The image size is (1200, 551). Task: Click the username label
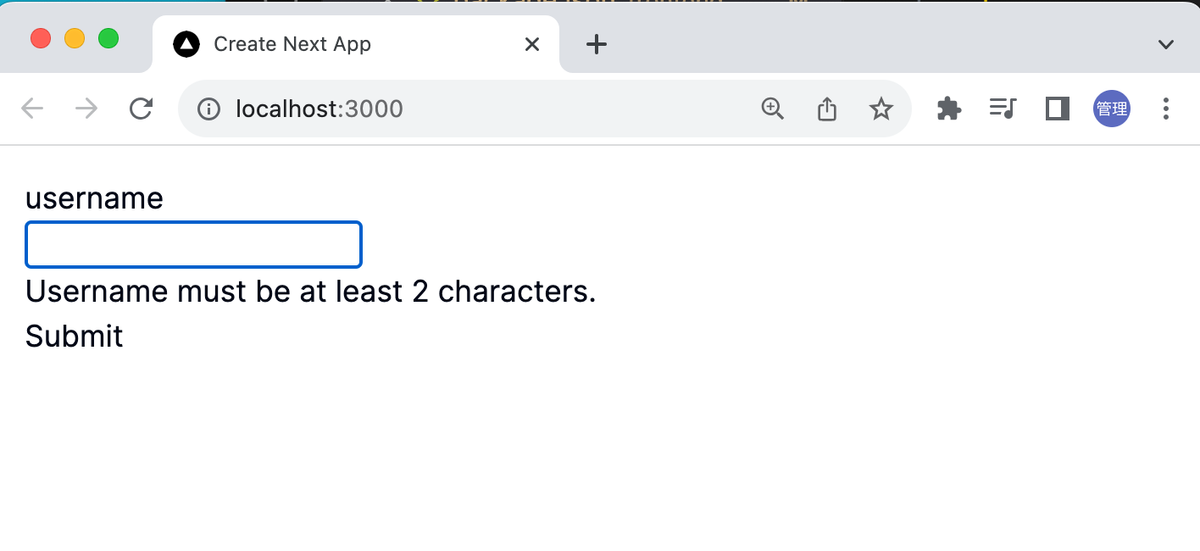(x=94, y=198)
